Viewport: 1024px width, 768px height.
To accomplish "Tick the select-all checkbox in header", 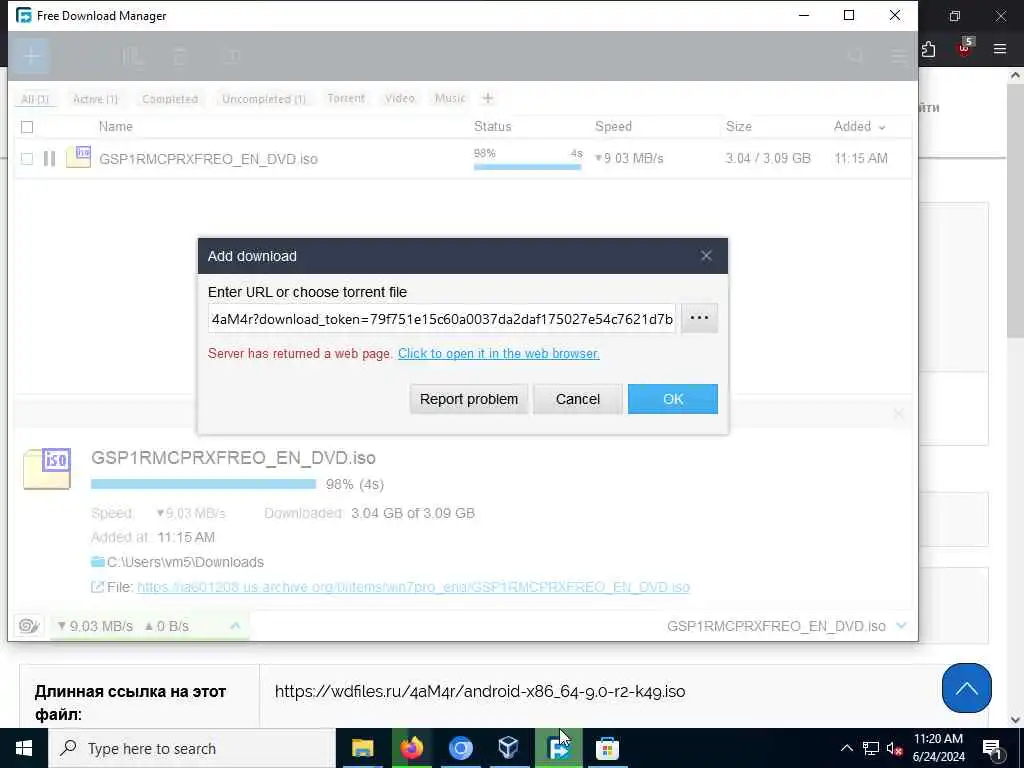I will click(x=27, y=127).
